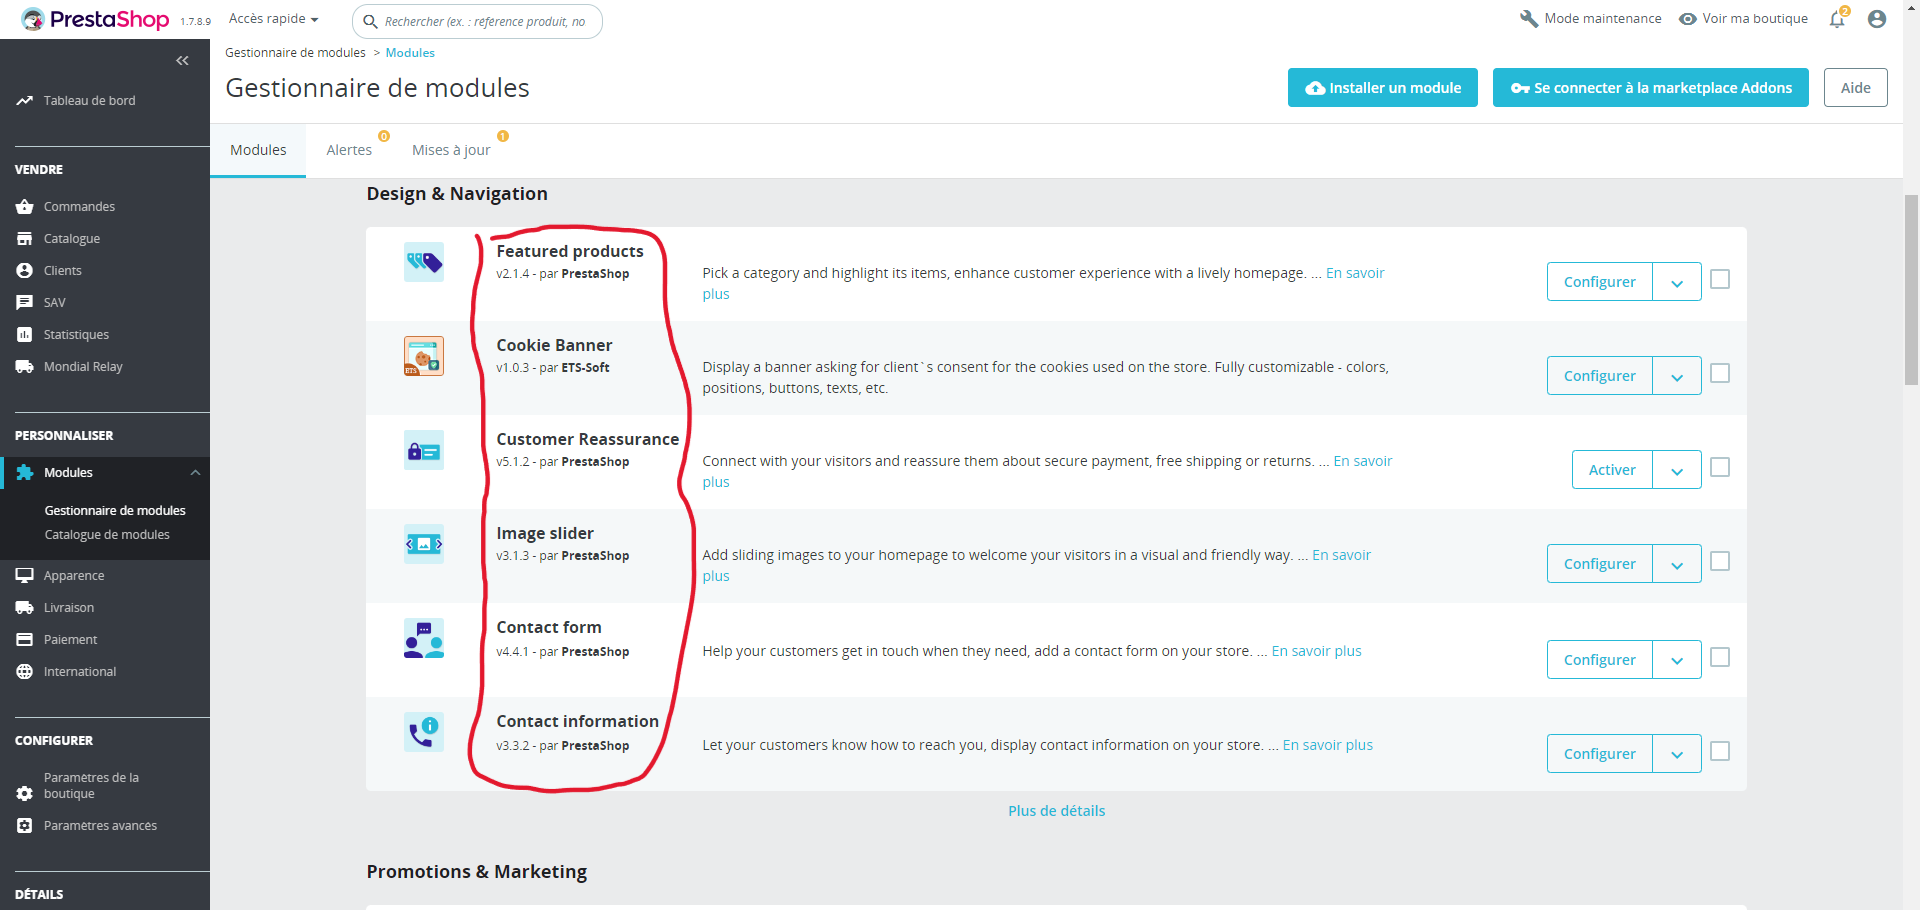
Task: Open the user profile avatar icon
Action: pyautogui.click(x=1877, y=19)
